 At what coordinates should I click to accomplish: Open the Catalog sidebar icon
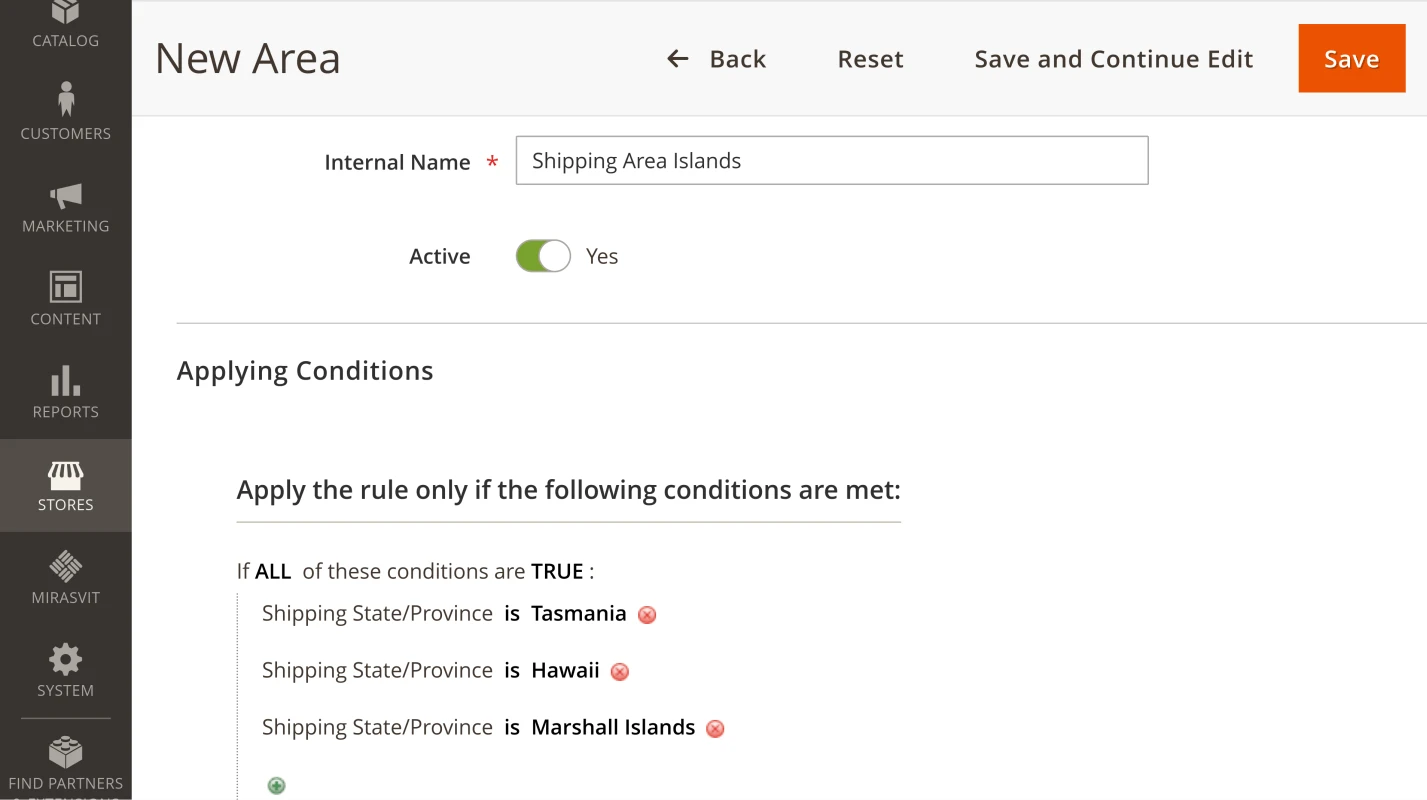65,14
